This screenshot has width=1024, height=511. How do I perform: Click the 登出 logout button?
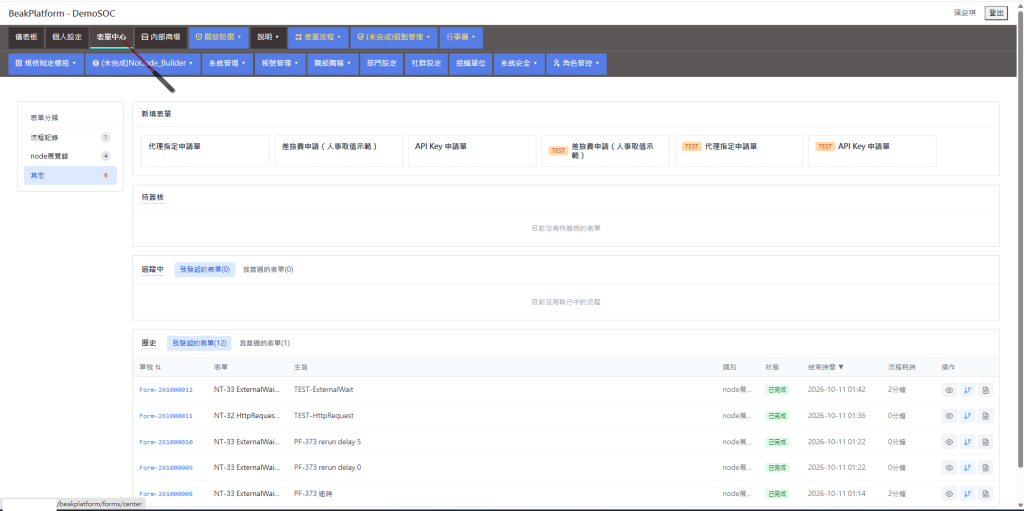tap(996, 13)
